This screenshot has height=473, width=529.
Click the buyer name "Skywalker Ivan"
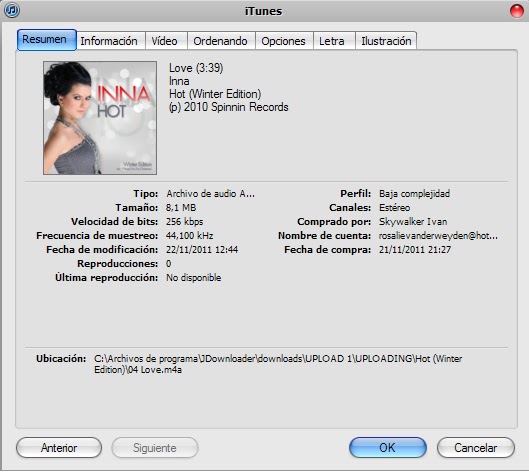pos(413,222)
